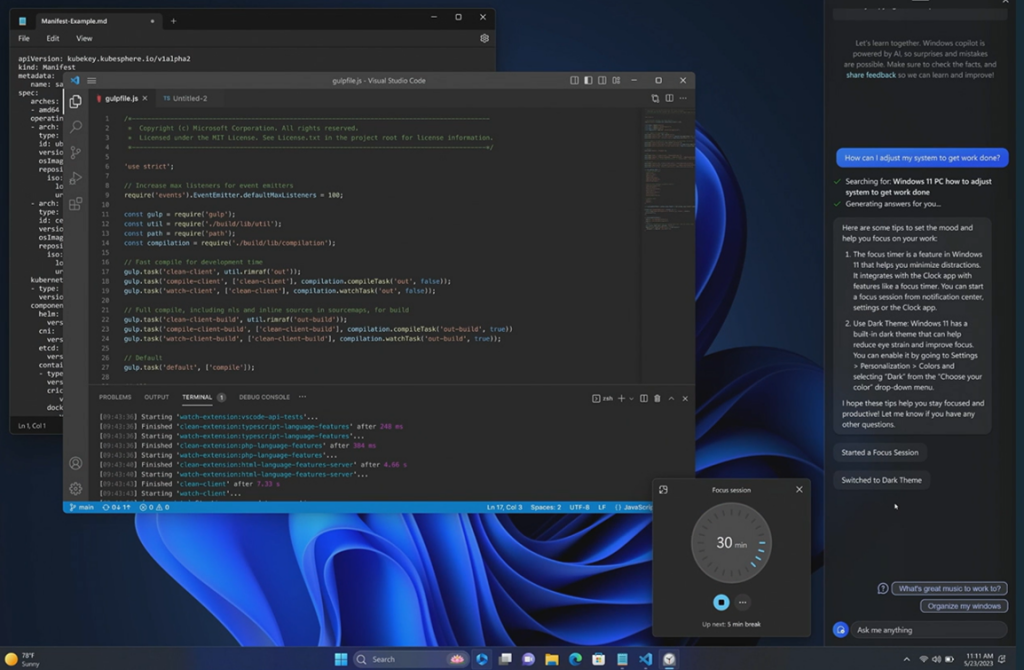Open the Run and Debug view
The image size is (1024, 670).
pos(75,178)
